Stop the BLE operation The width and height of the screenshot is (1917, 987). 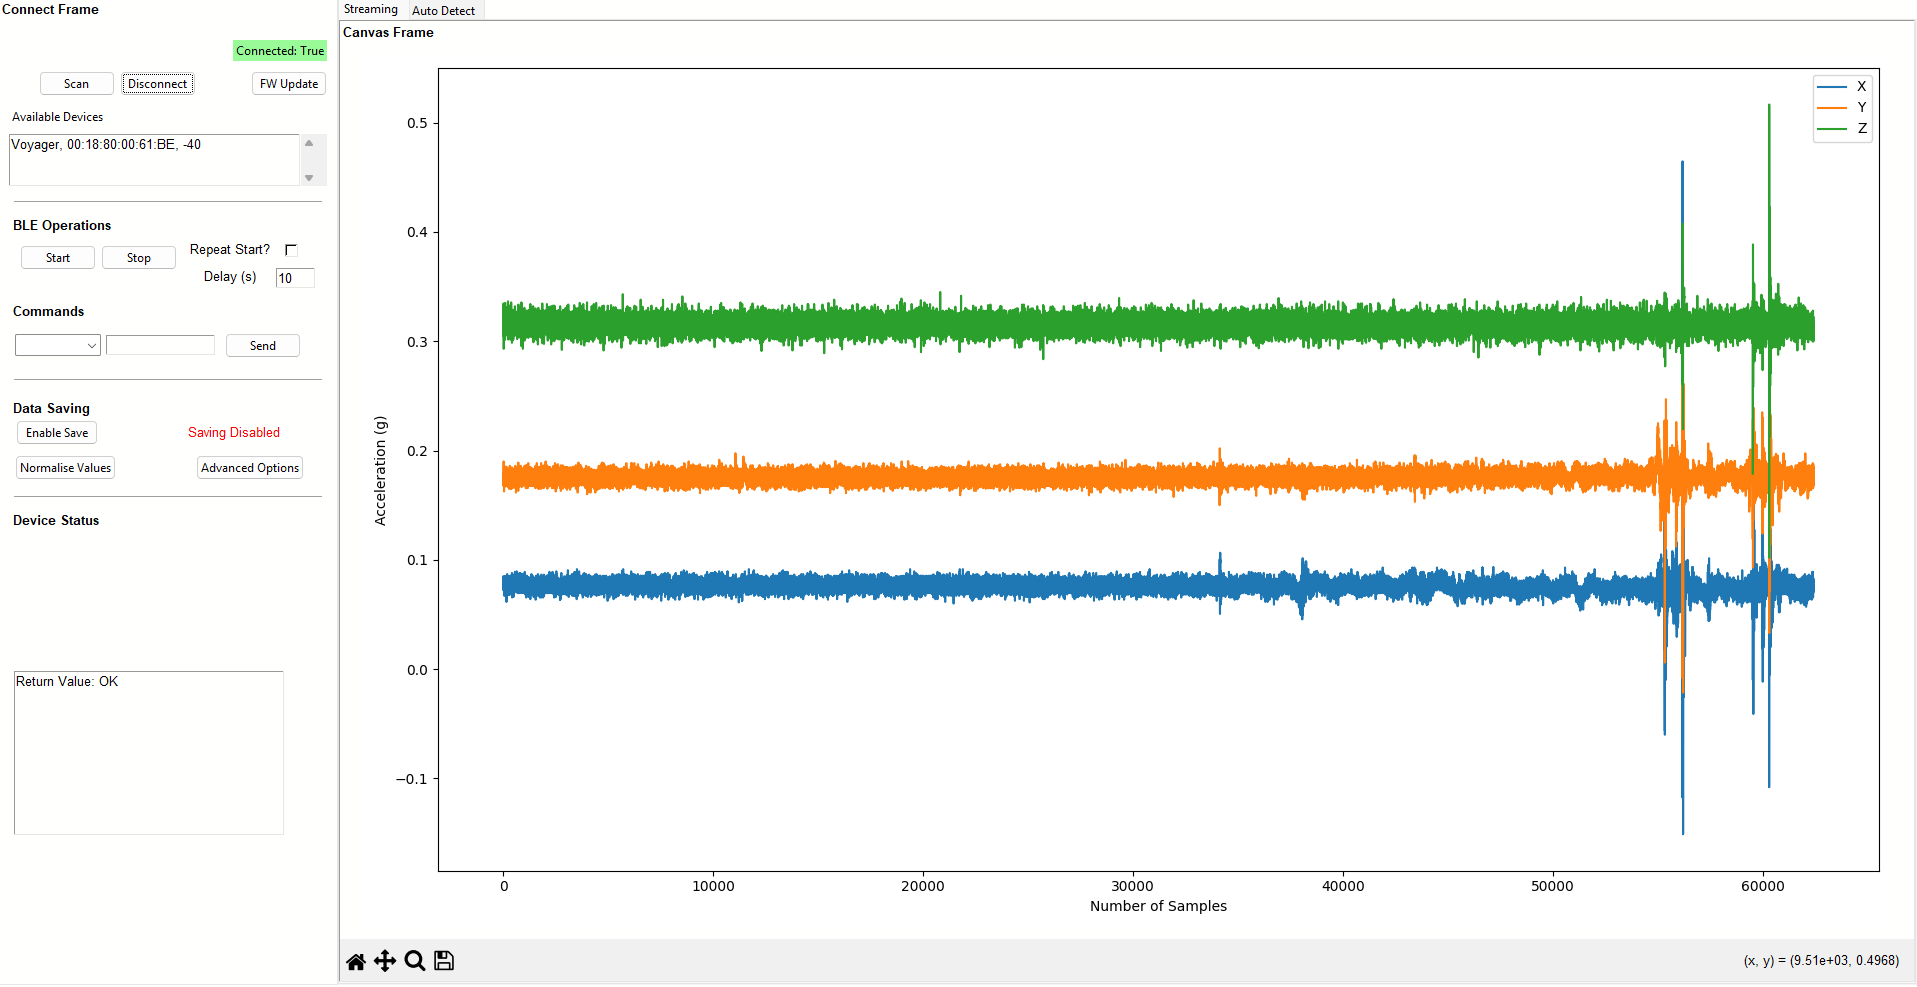pos(139,258)
